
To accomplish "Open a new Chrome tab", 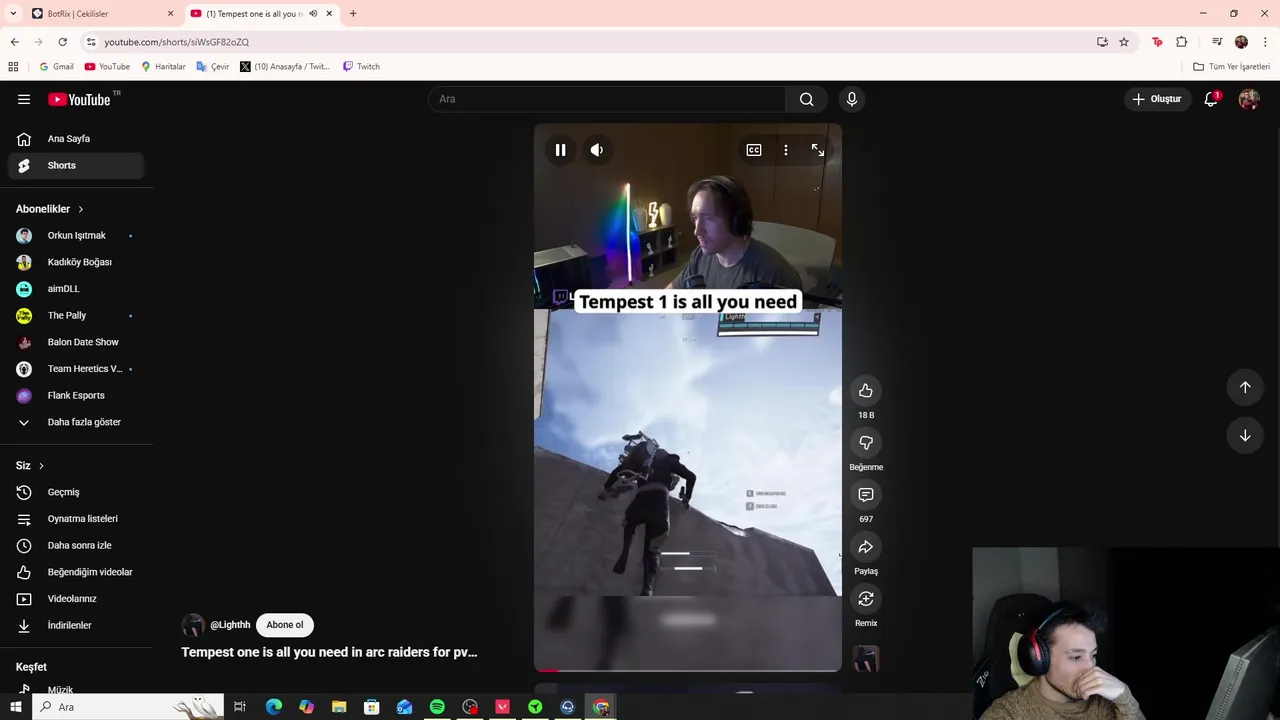I will [x=353, y=13].
